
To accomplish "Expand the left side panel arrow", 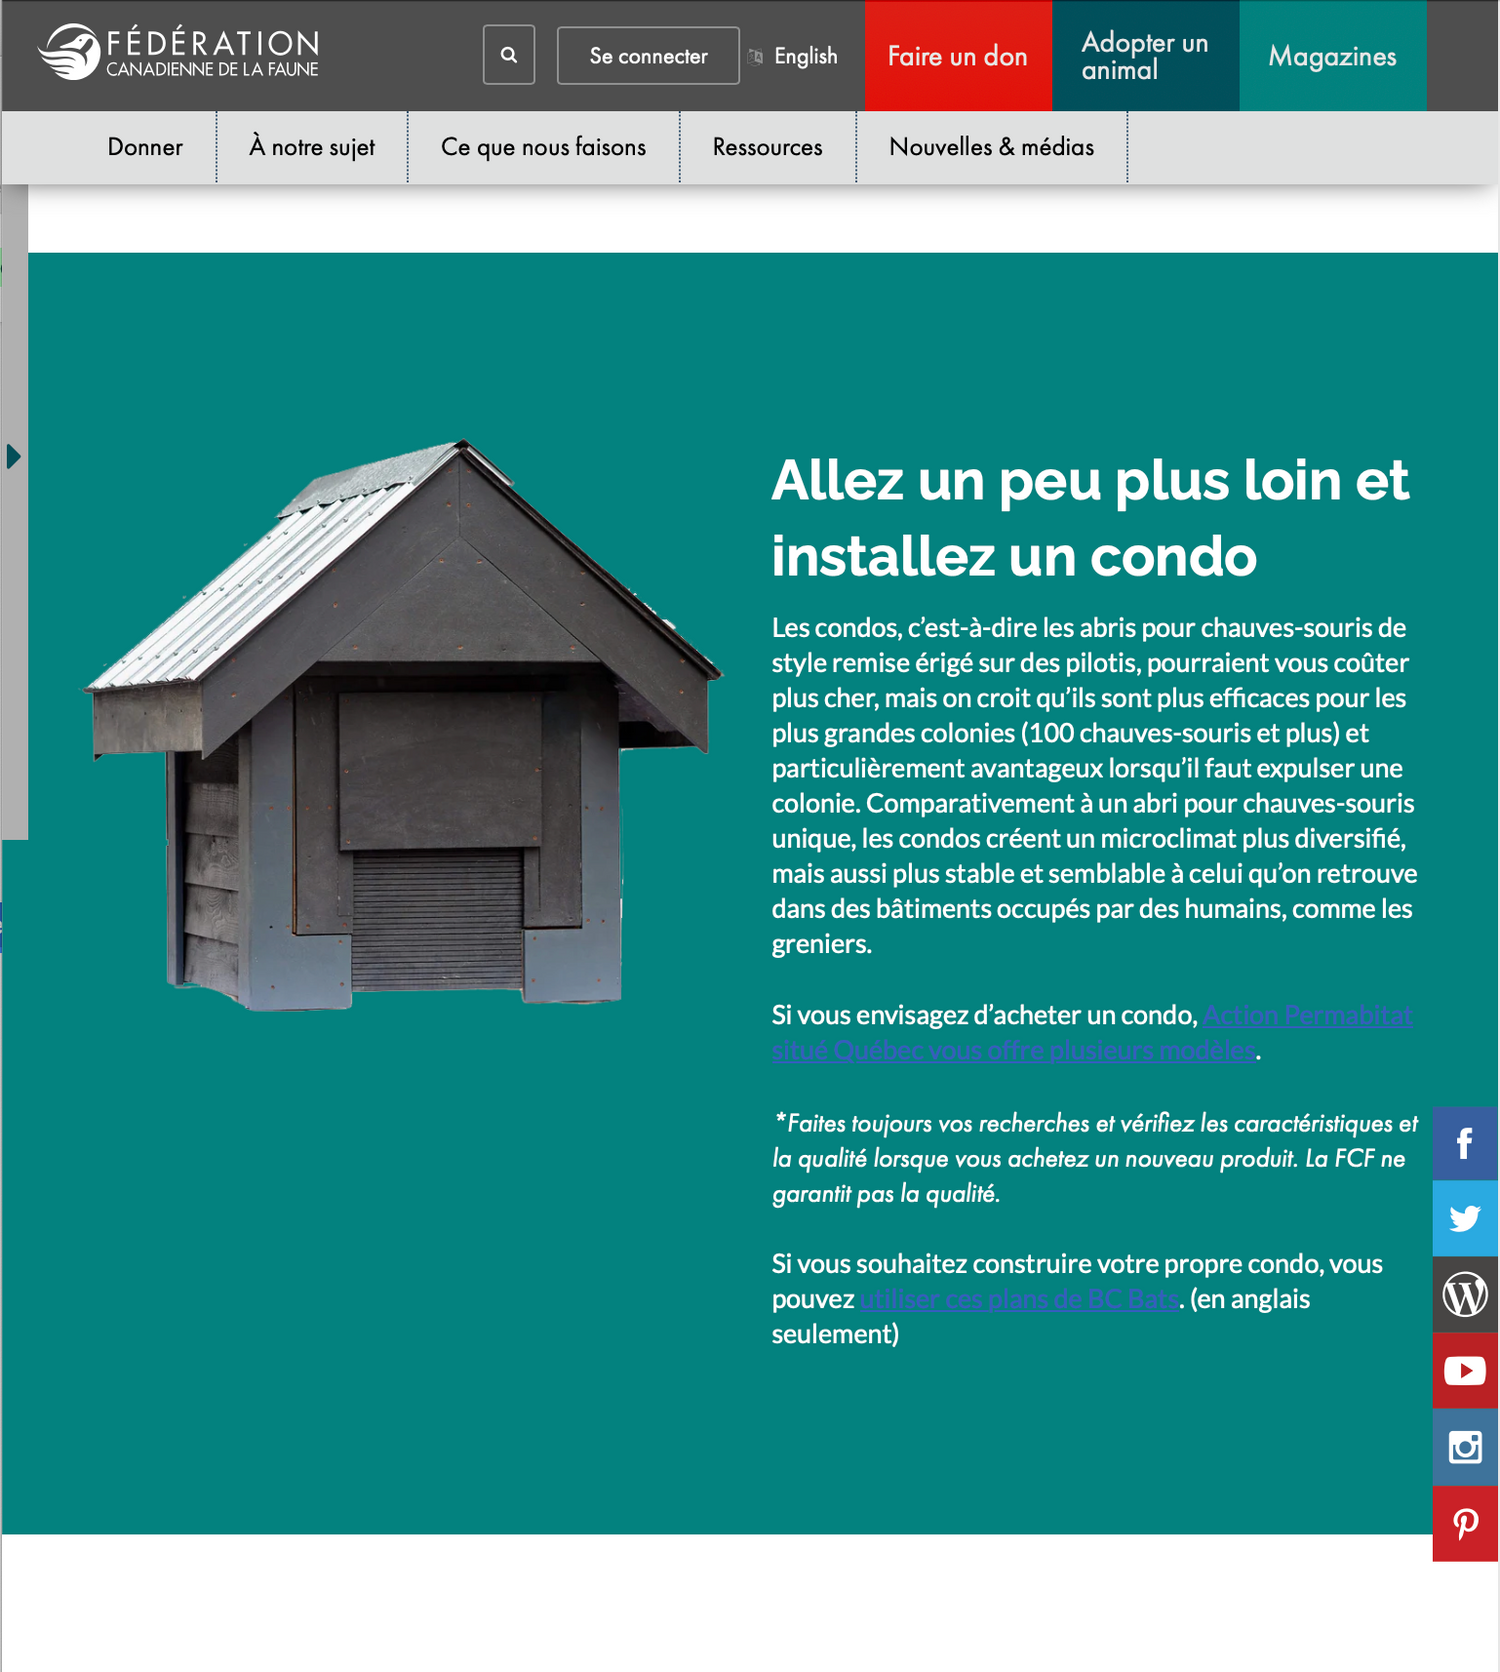I will [x=13, y=457].
